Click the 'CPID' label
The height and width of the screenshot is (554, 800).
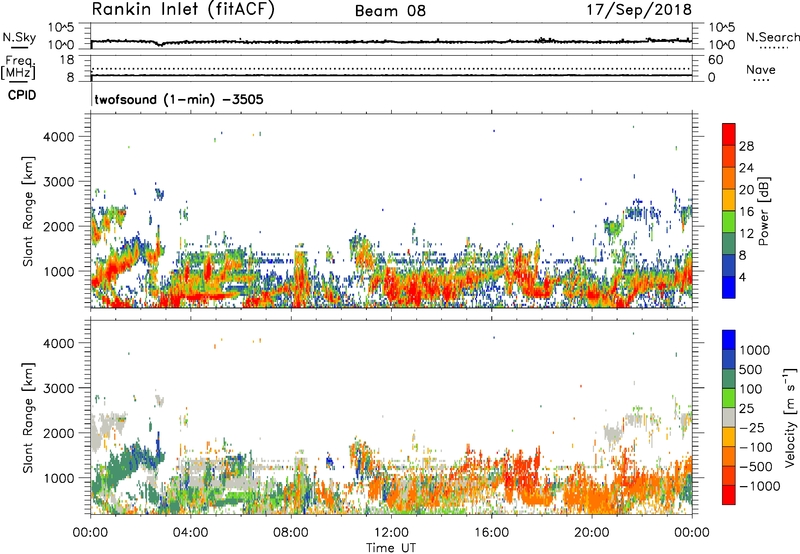[x=22, y=95]
